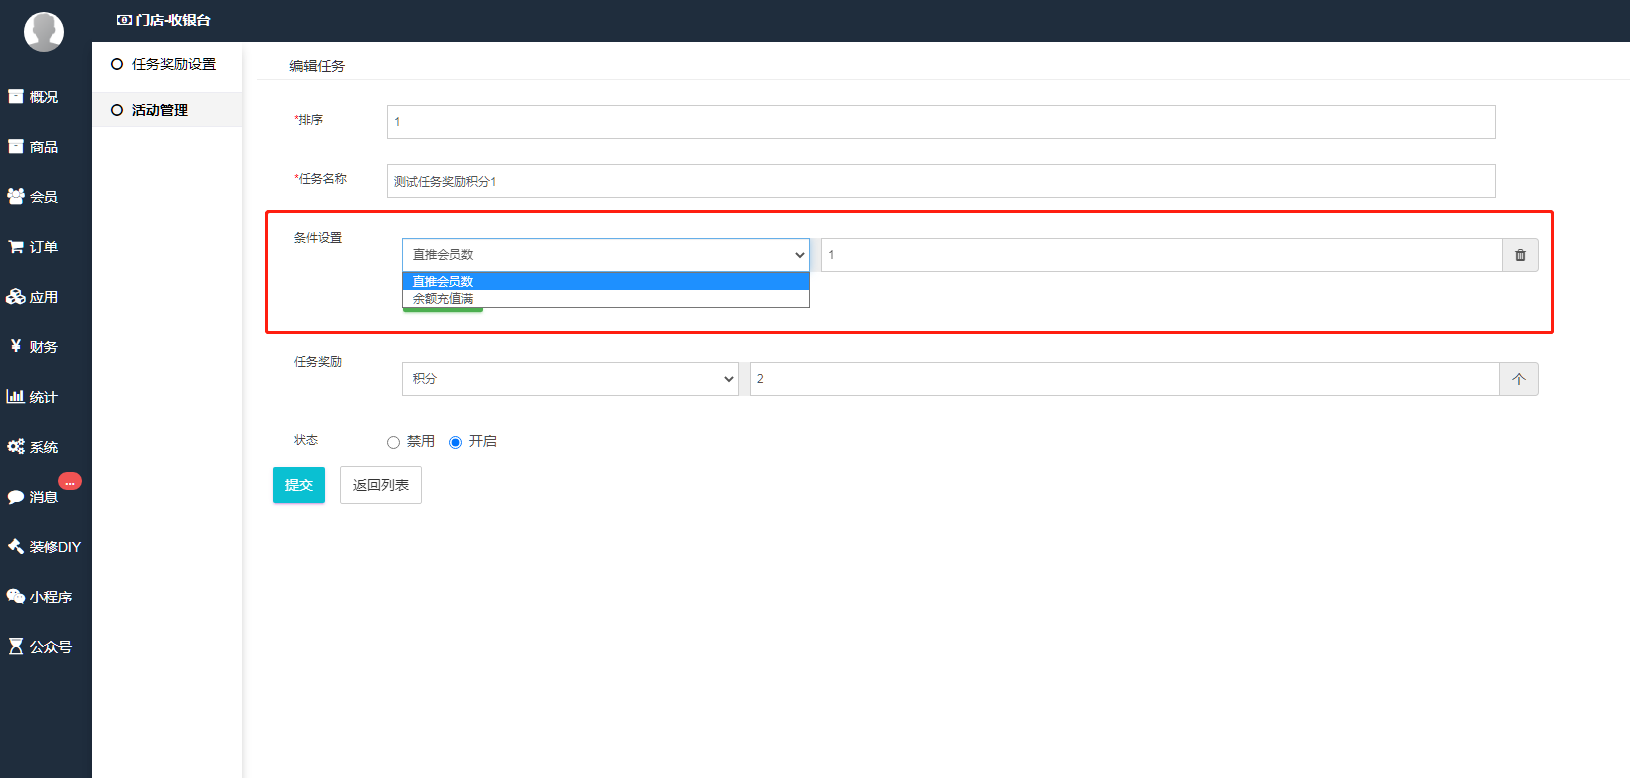
Task: Click the 返回列表 button
Action: click(x=380, y=485)
